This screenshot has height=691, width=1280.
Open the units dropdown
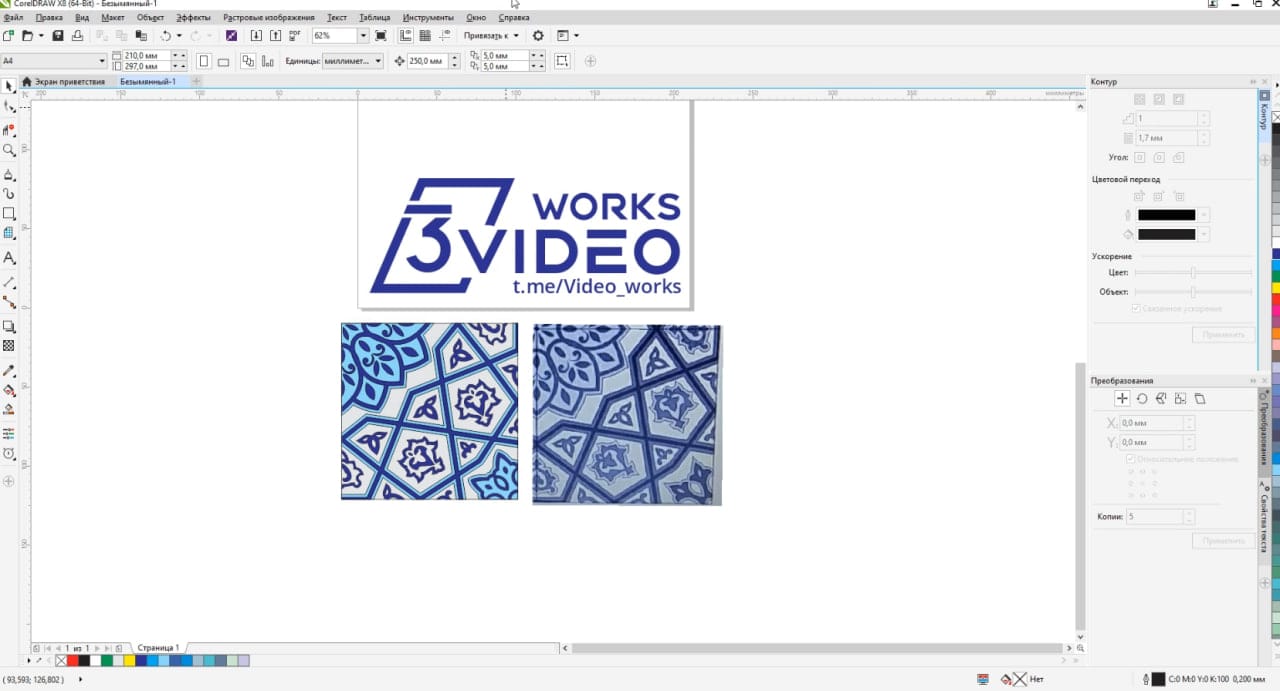click(377, 62)
